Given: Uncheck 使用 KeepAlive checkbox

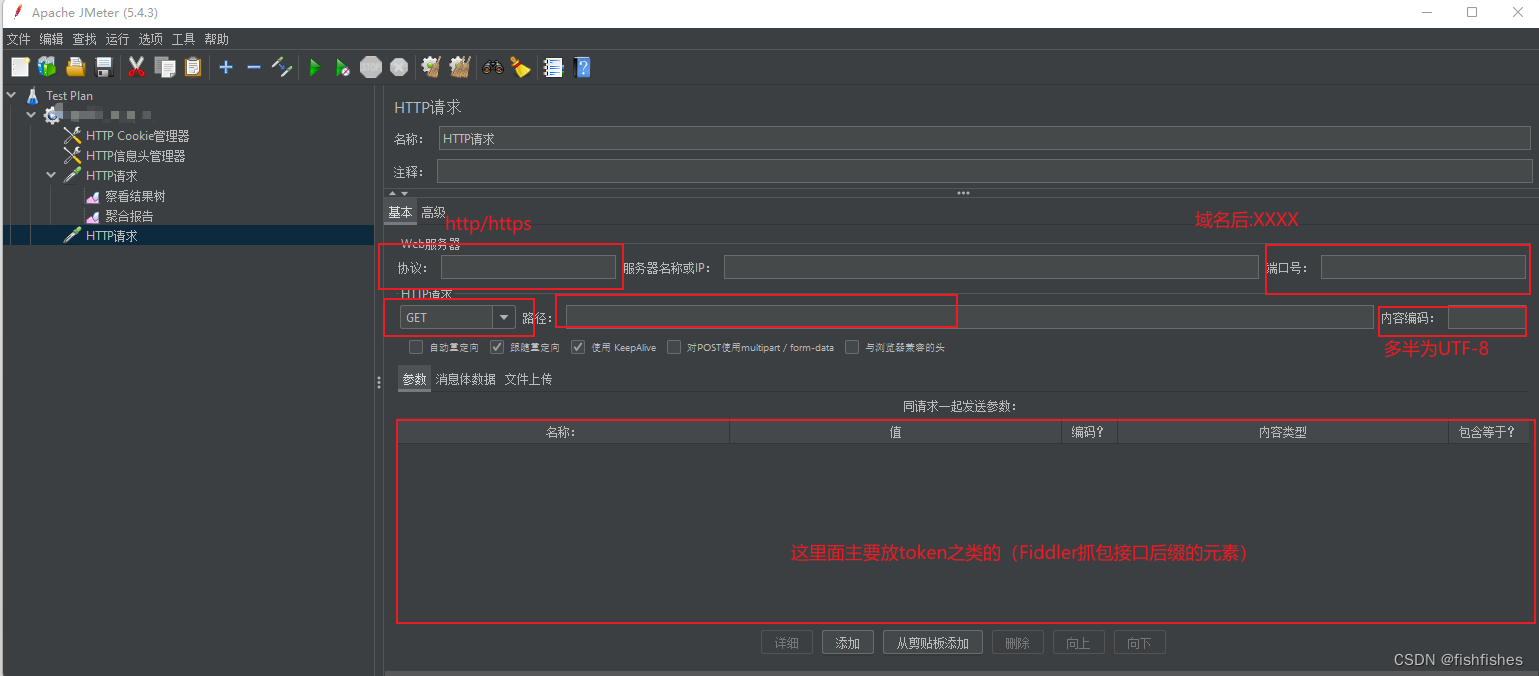Looking at the screenshot, I should (x=578, y=347).
